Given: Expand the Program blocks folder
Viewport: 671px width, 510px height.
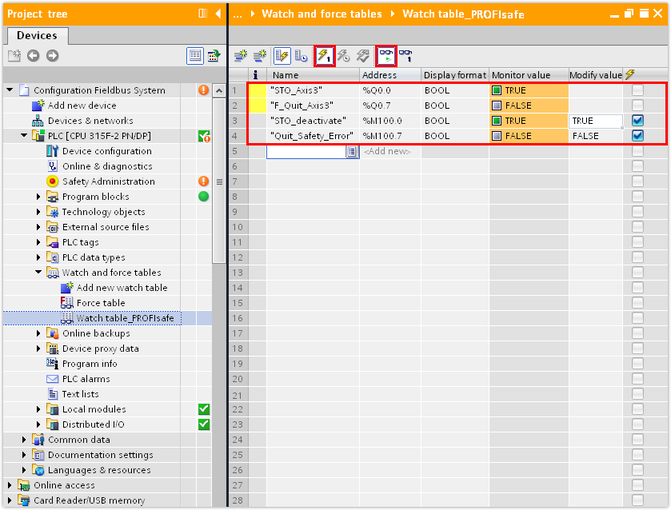Looking at the screenshot, I should tap(39, 197).
